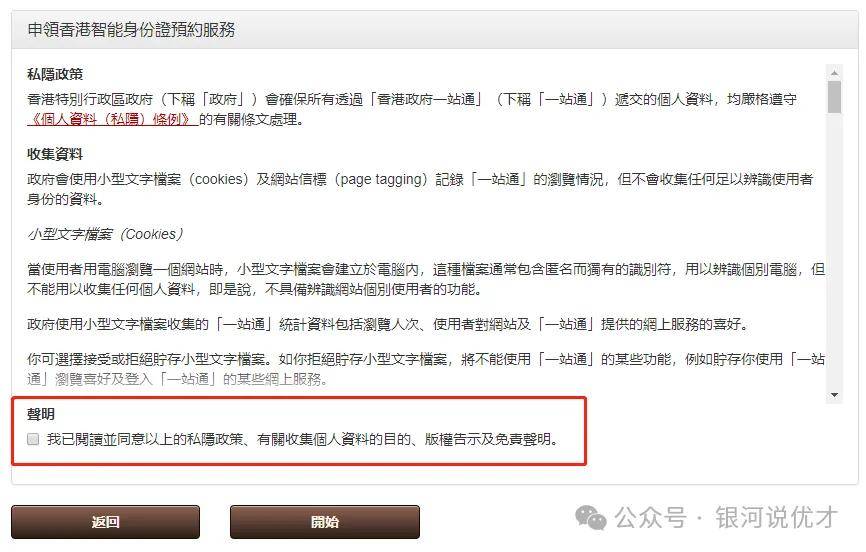Click the scrollbar down arrow

(x=834, y=395)
